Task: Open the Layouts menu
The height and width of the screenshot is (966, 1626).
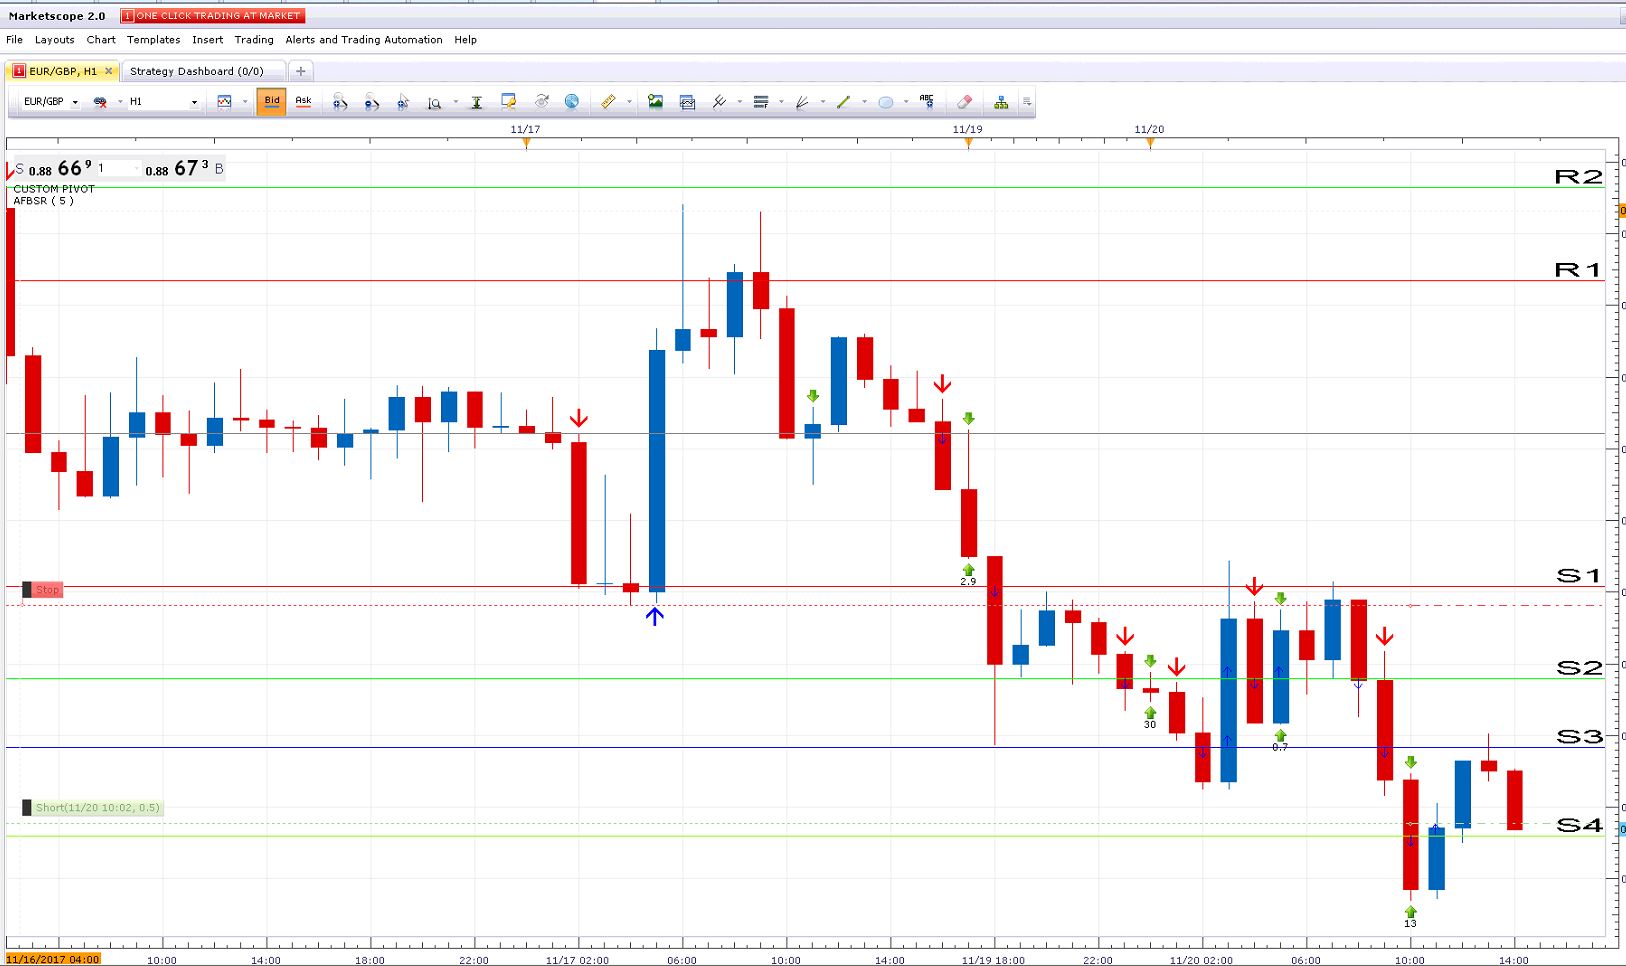Action: [x=54, y=40]
